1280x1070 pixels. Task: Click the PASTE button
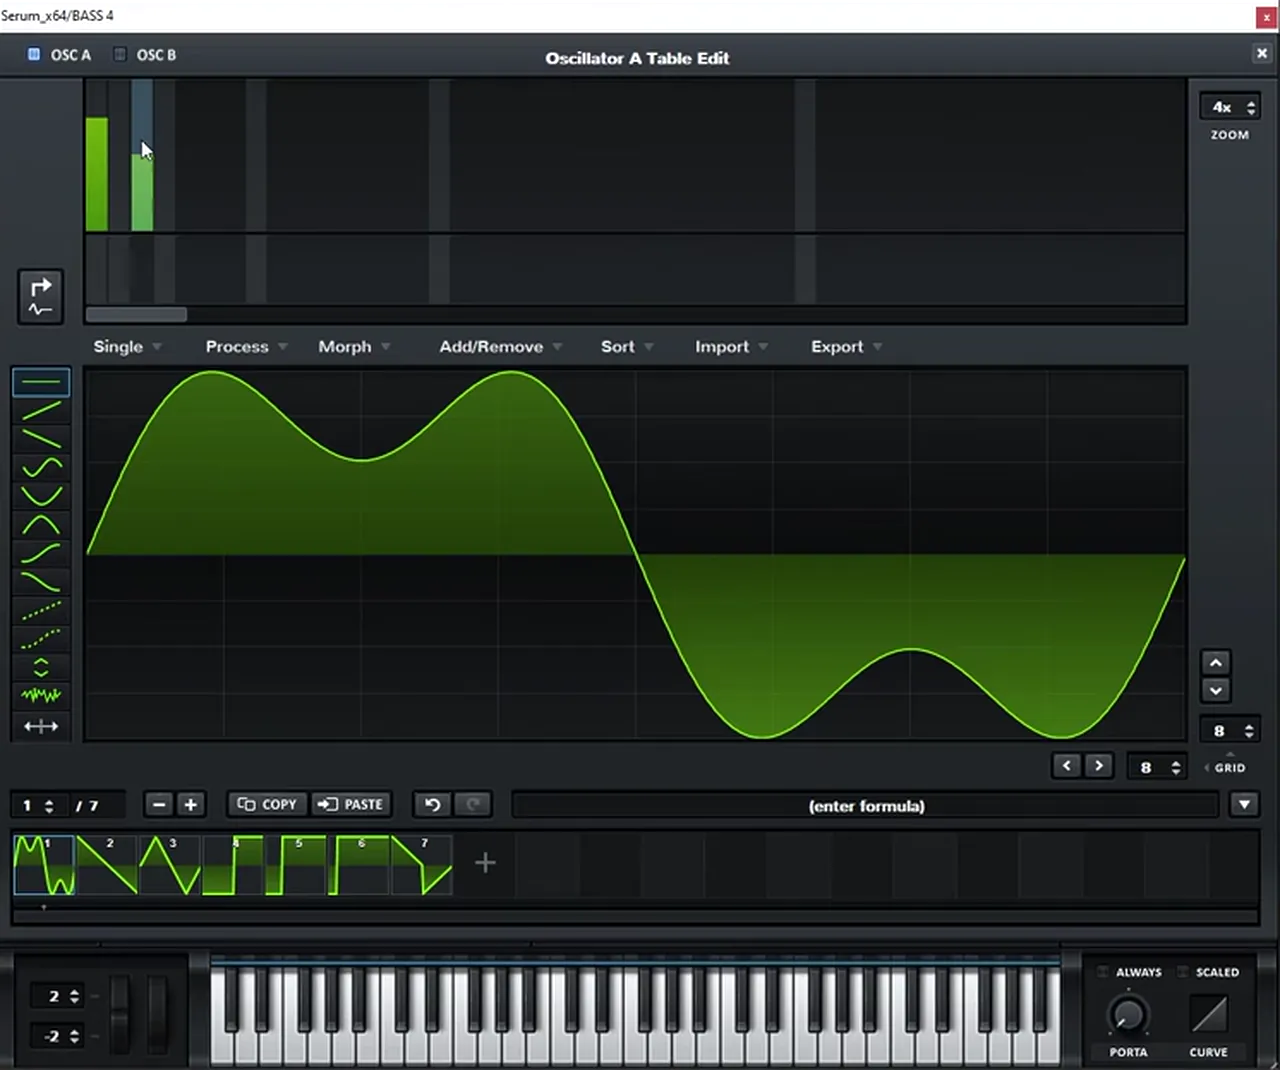coord(350,804)
